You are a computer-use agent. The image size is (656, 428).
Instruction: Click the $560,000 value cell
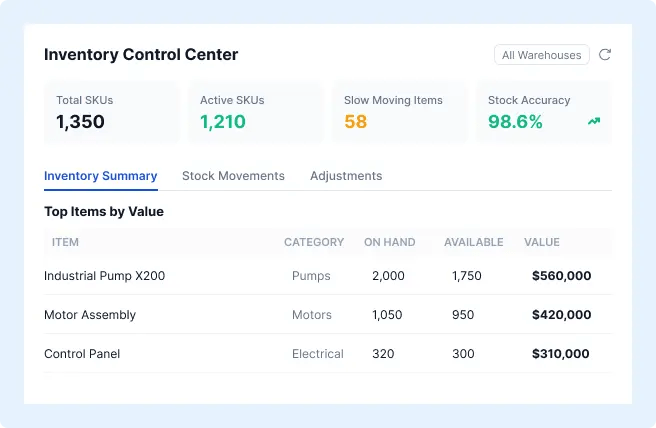[x=561, y=276]
